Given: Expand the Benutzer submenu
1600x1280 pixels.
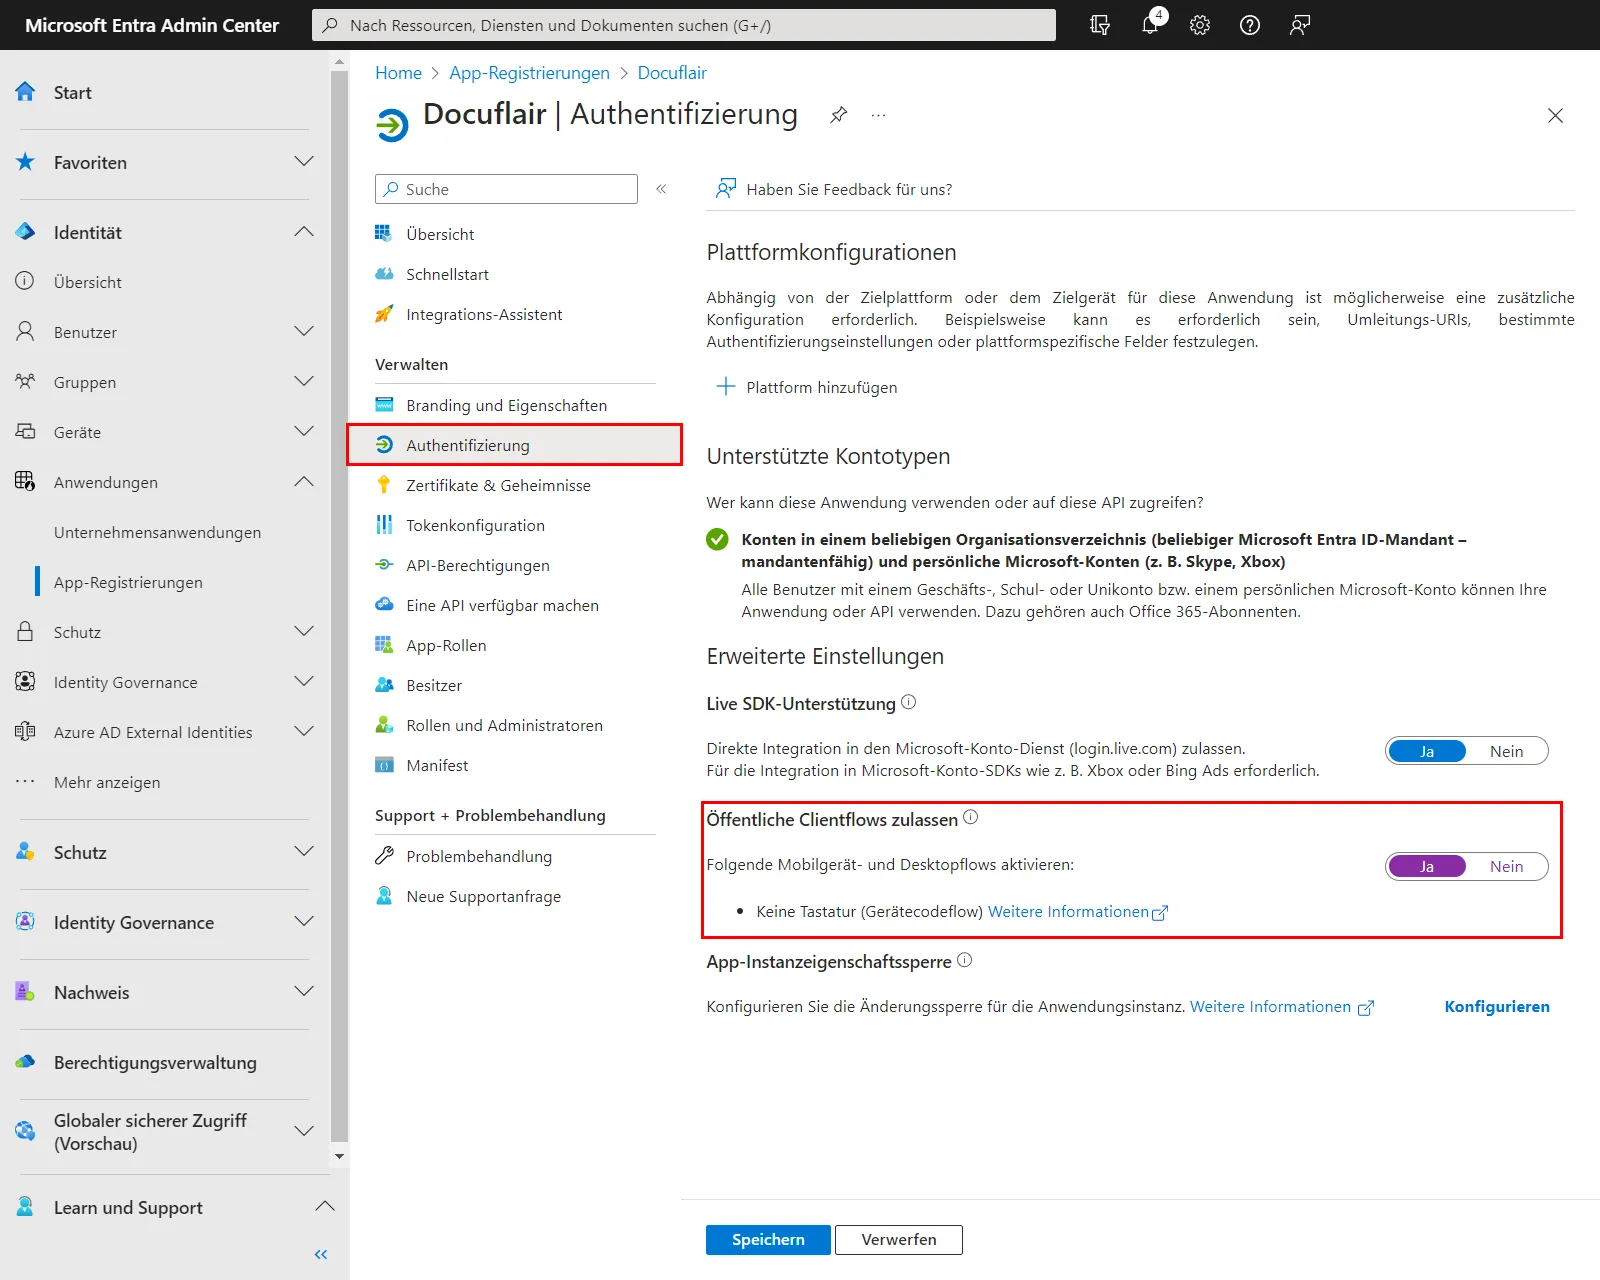Looking at the screenshot, I should coord(304,332).
